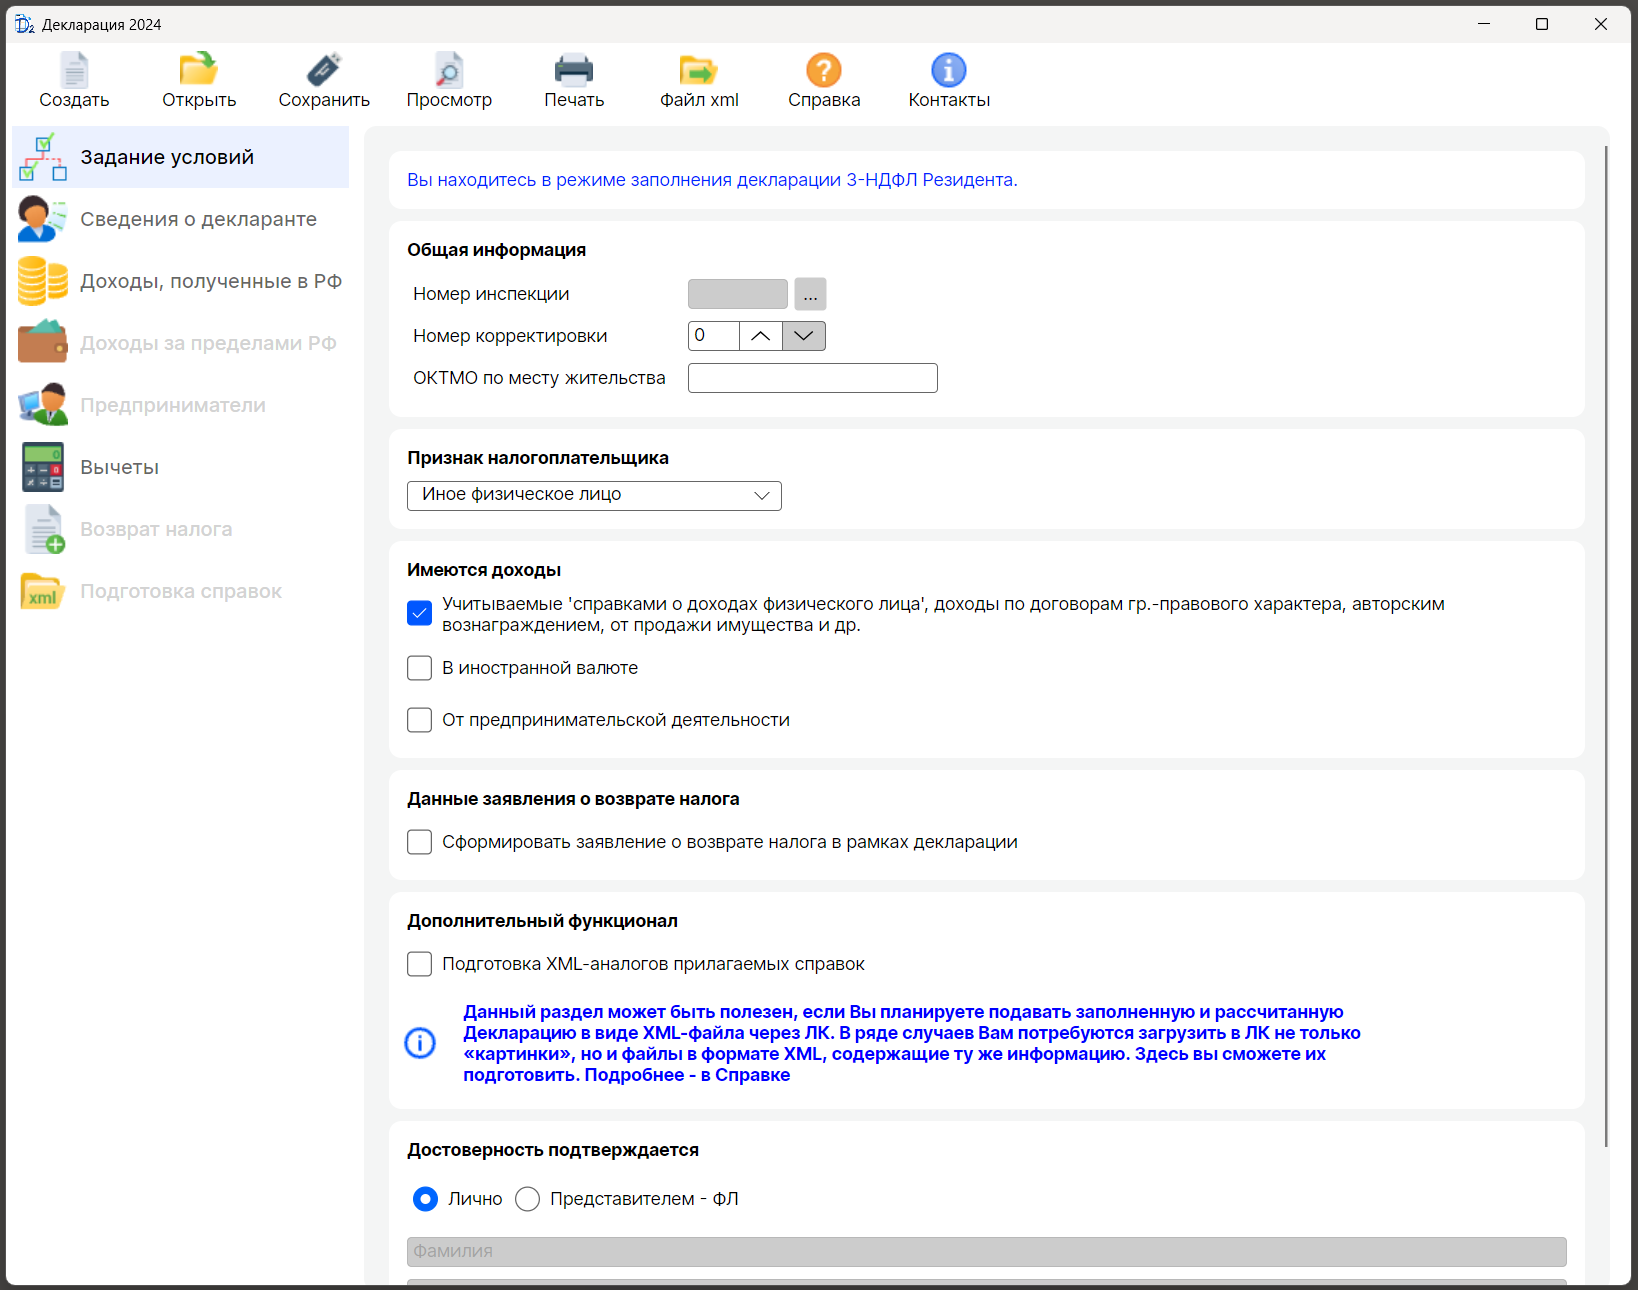The image size is (1638, 1290).
Task: Open the Контакты info icon
Action: 949,71
